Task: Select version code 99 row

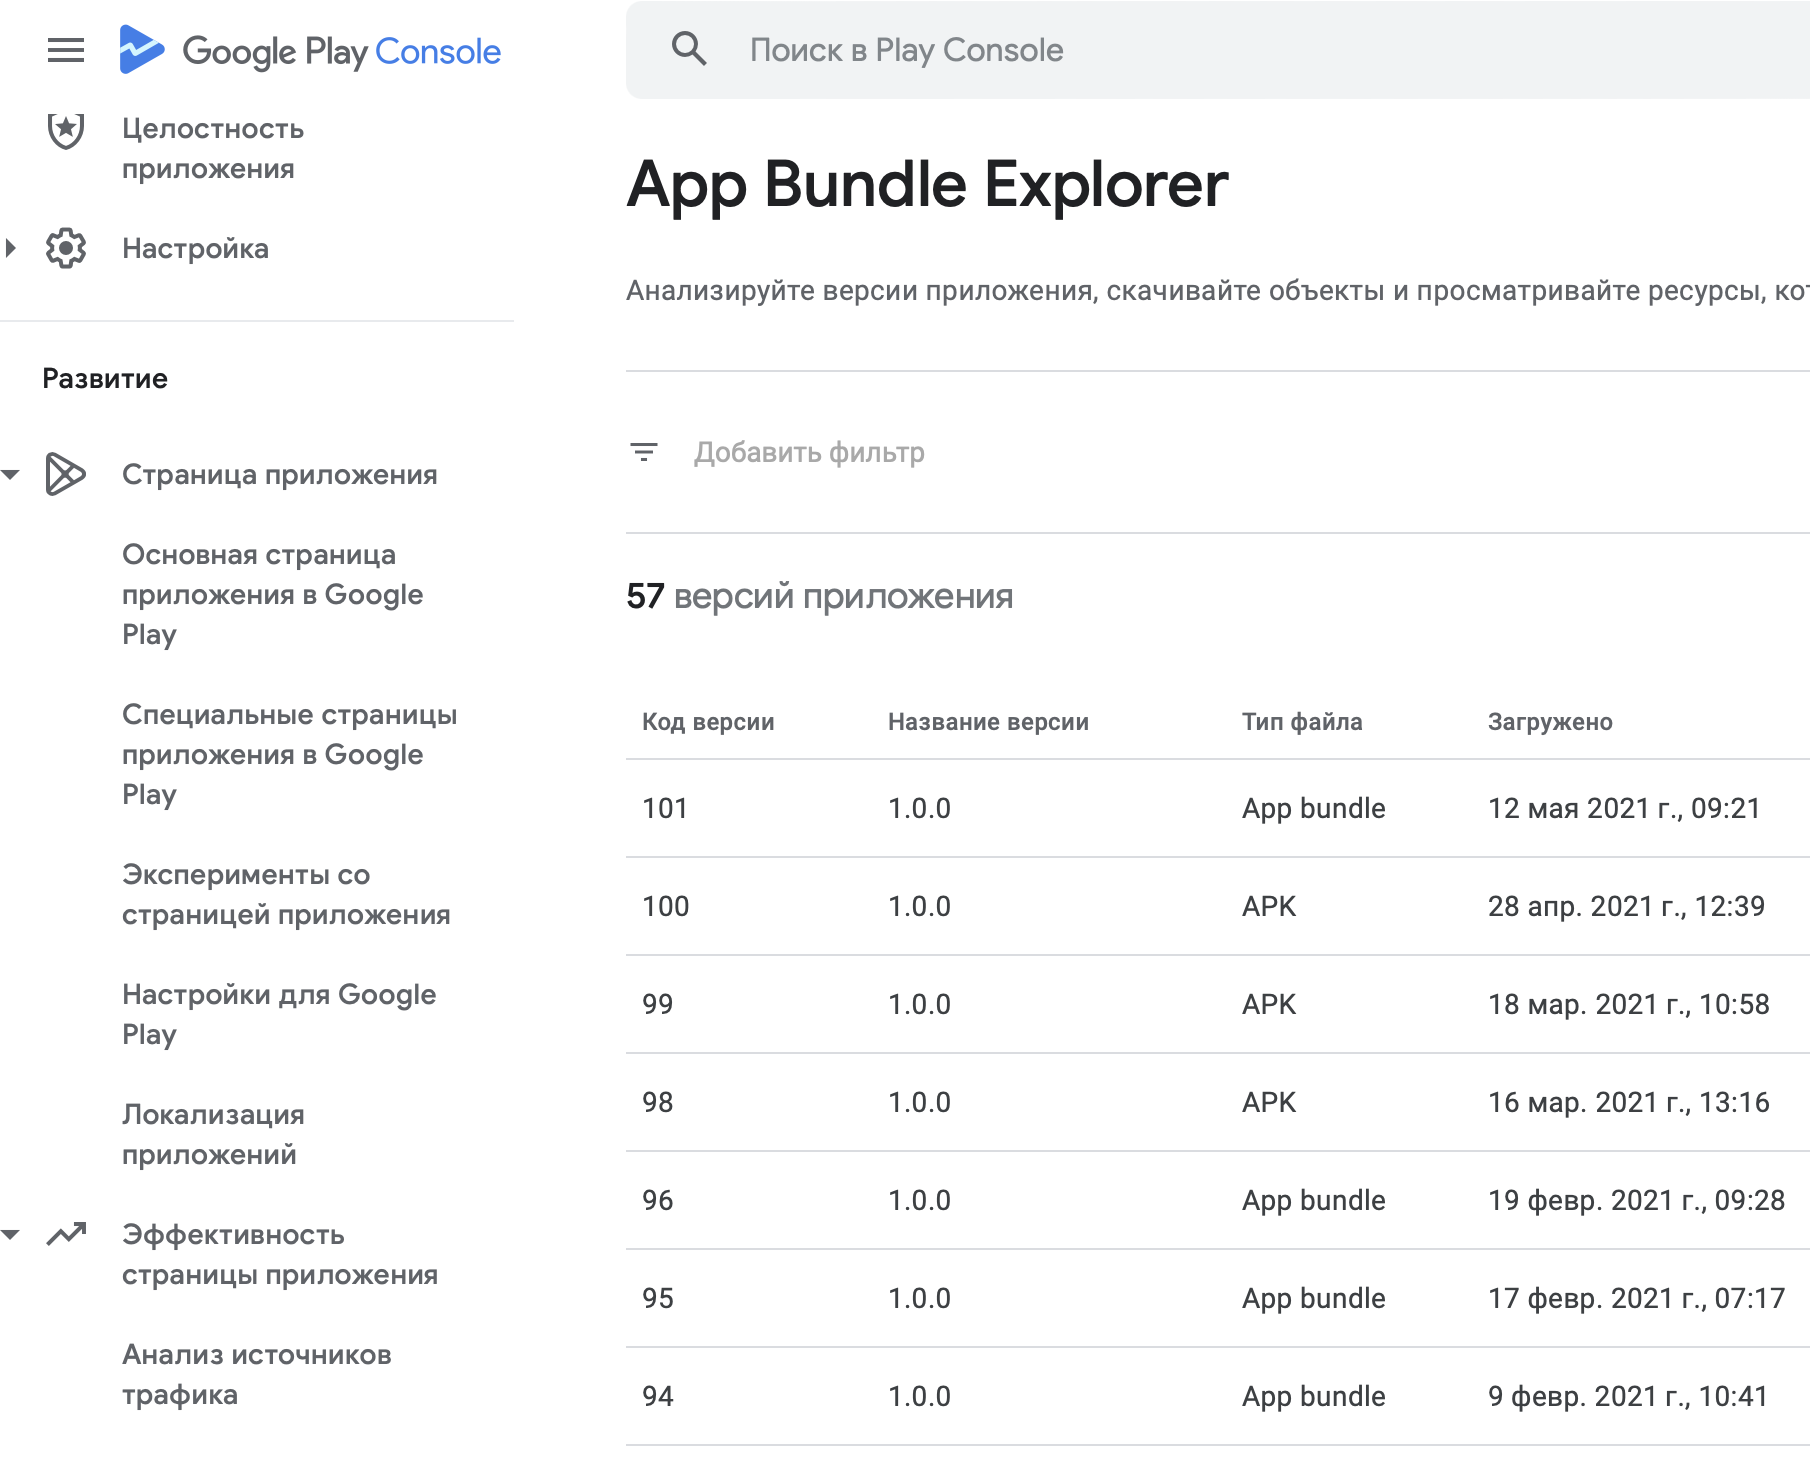Action: coord(1218,1004)
